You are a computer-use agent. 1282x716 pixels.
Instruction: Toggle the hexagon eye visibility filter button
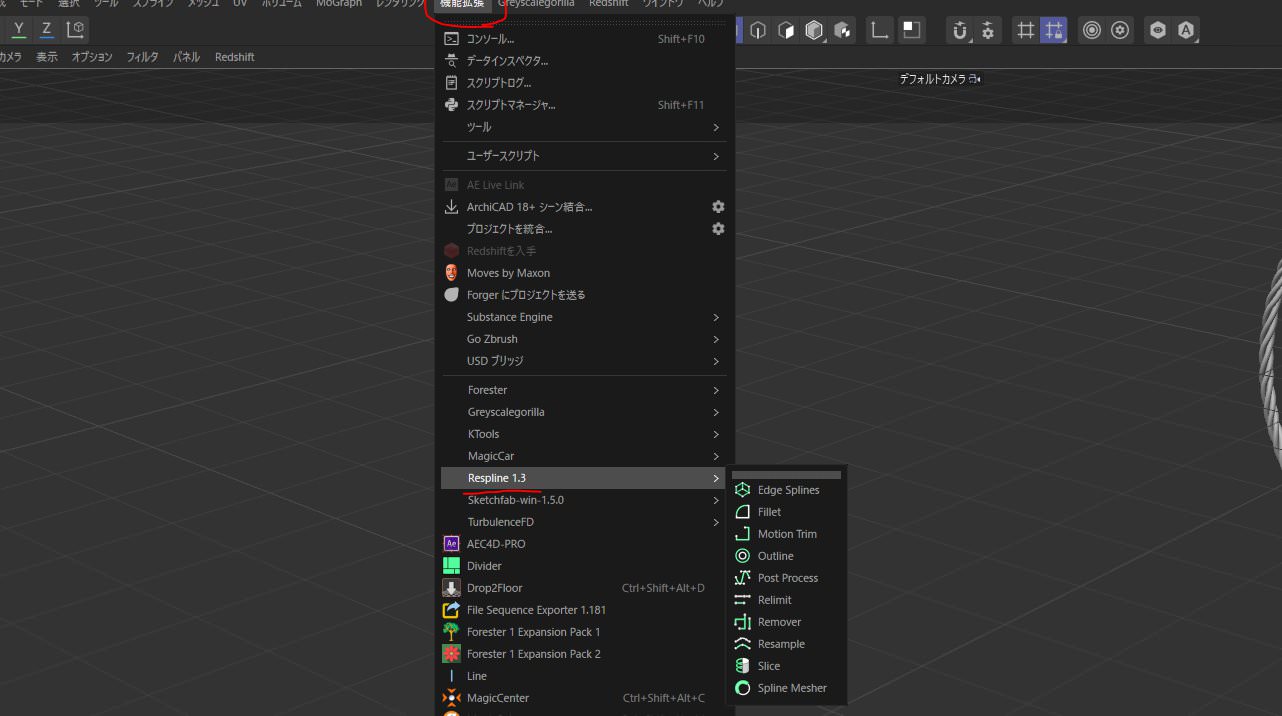tap(1158, 31)
